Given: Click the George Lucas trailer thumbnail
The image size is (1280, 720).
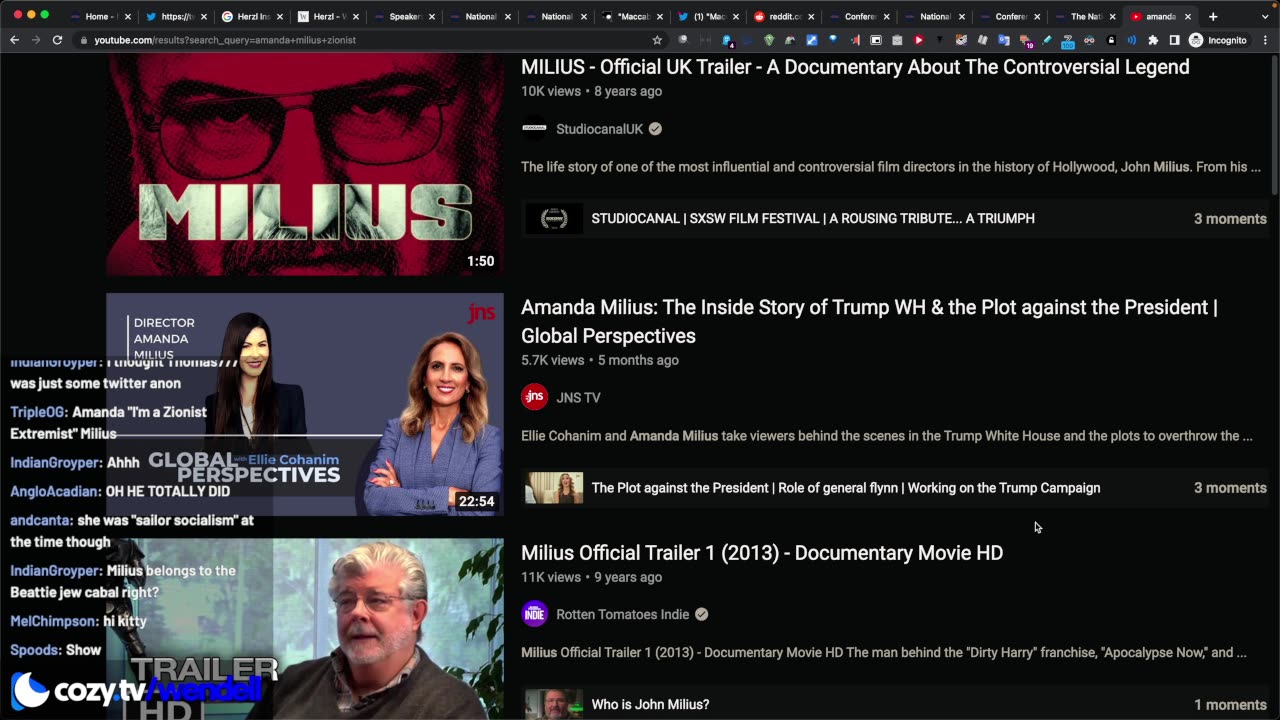Looking at the screenshot, I should [x=305, y=629].
